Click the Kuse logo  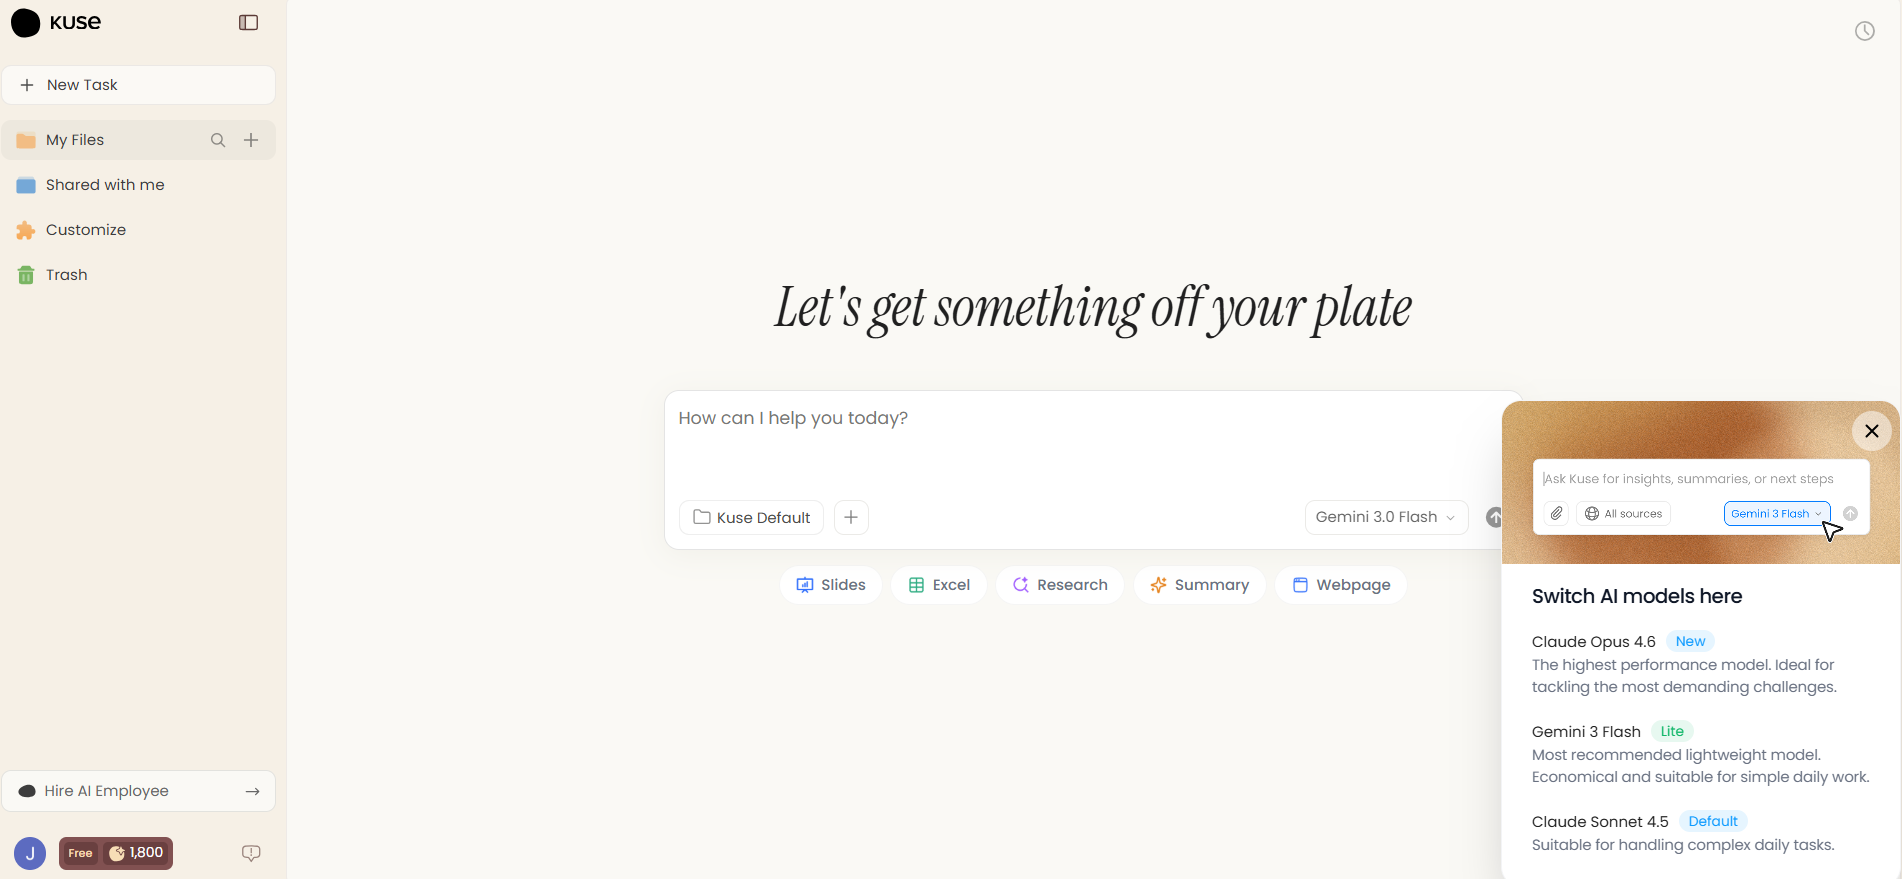point(56,22)
